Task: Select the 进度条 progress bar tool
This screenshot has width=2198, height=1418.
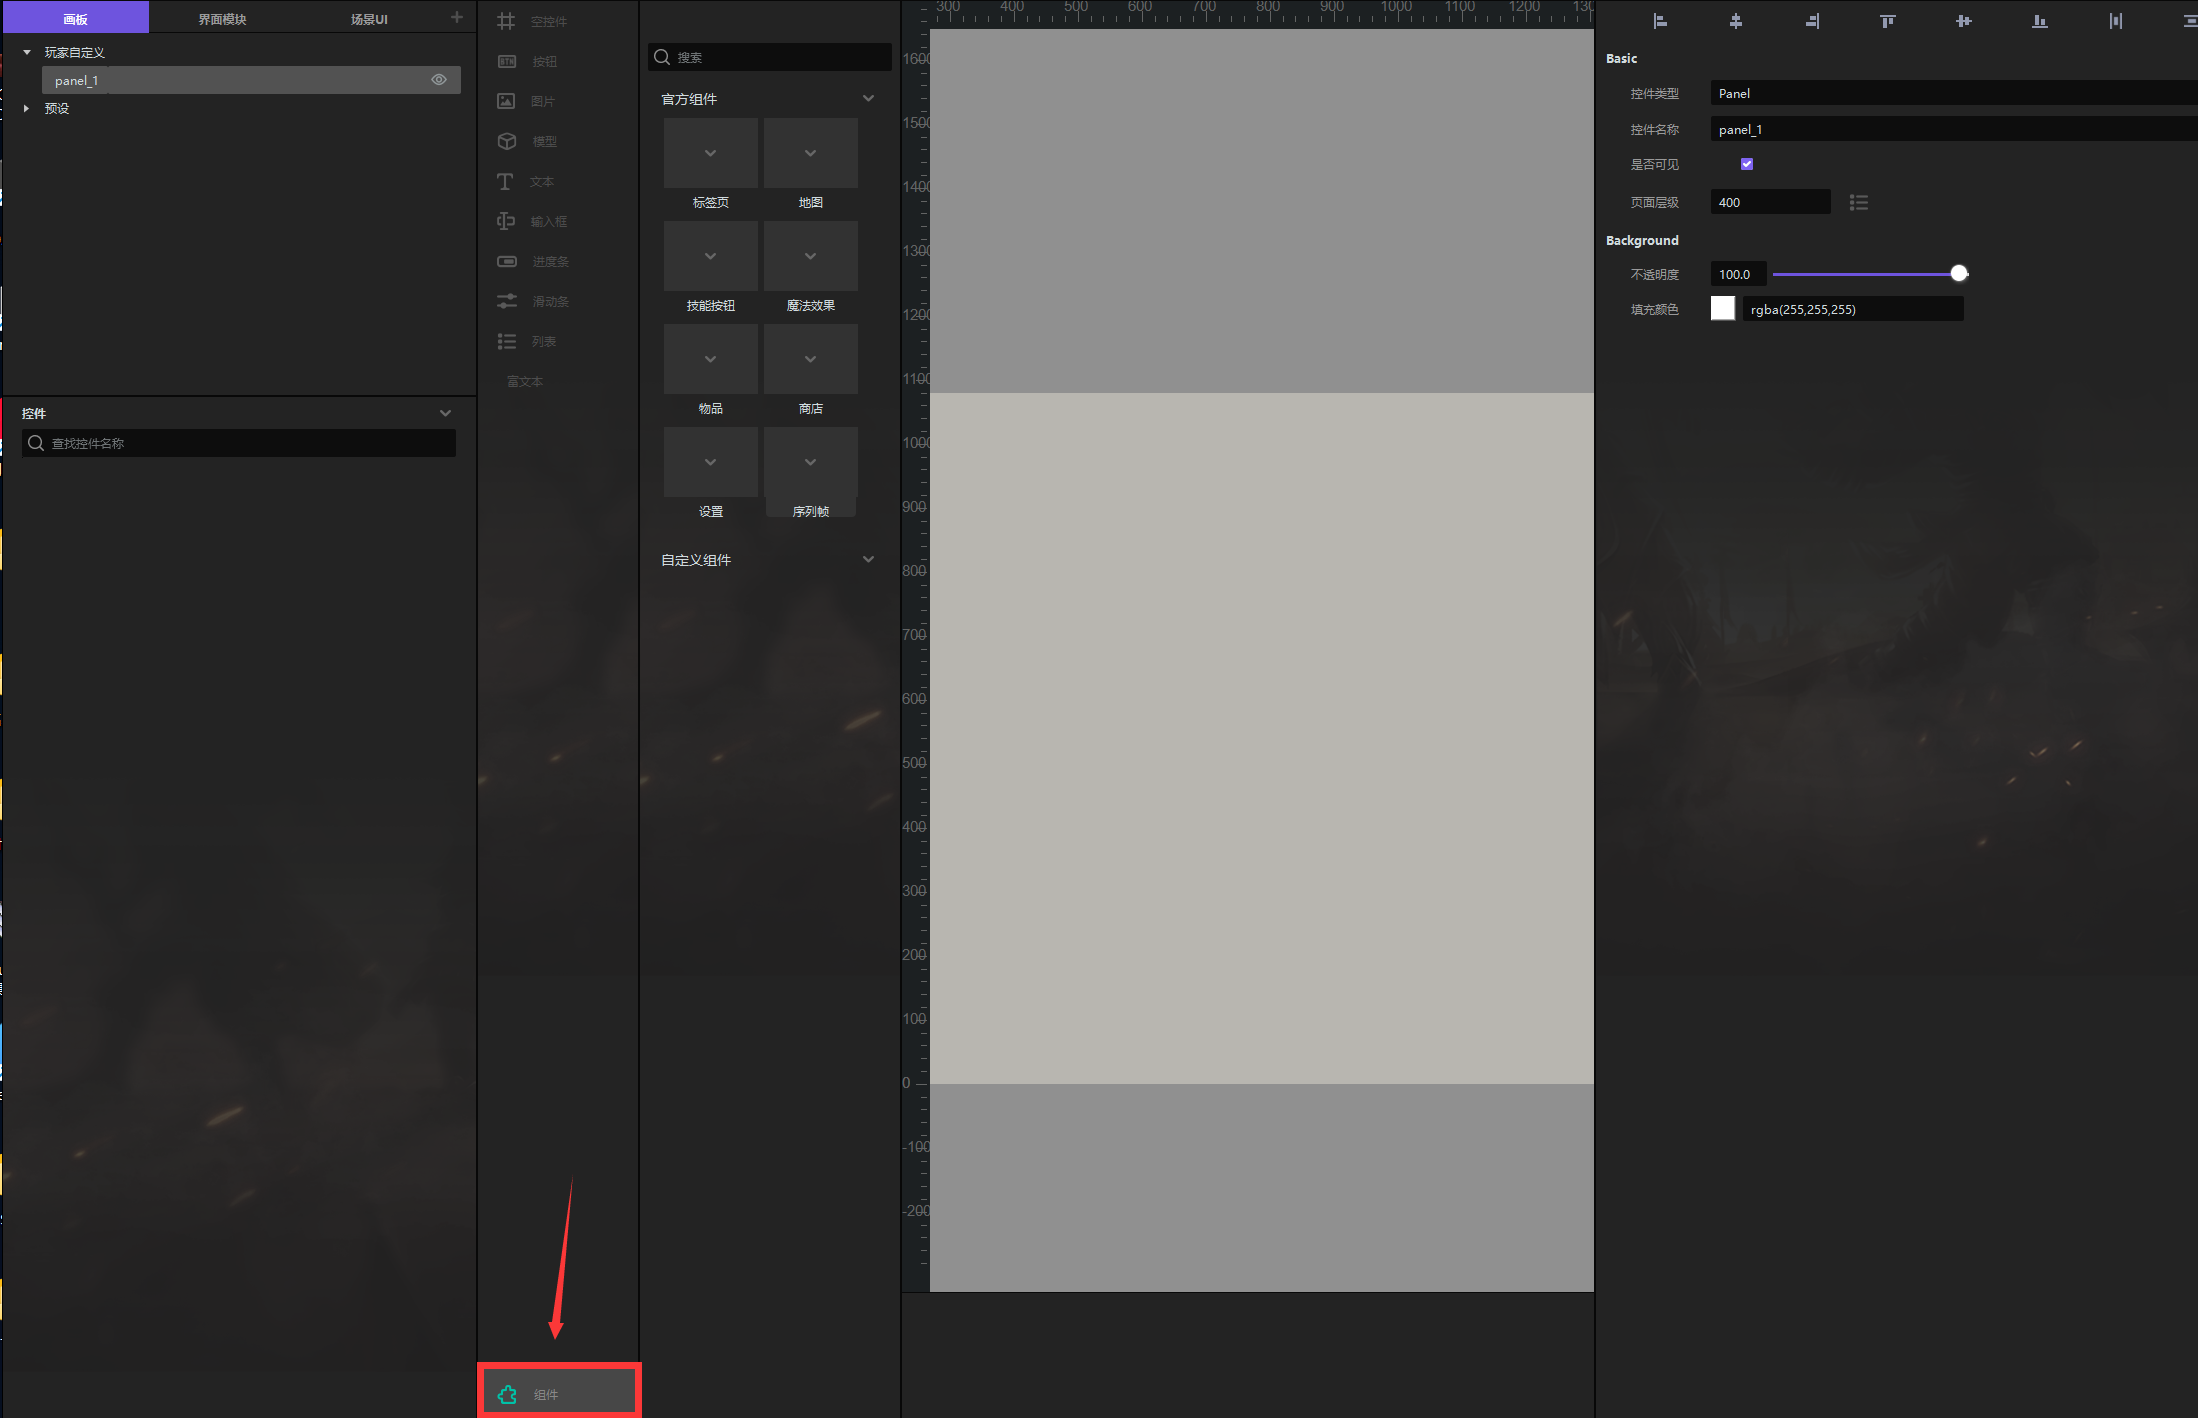Action: point(533,261)
